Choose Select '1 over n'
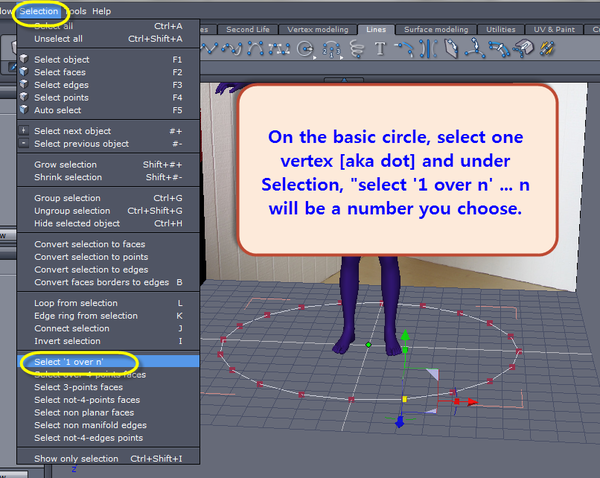 pos(108,362)
